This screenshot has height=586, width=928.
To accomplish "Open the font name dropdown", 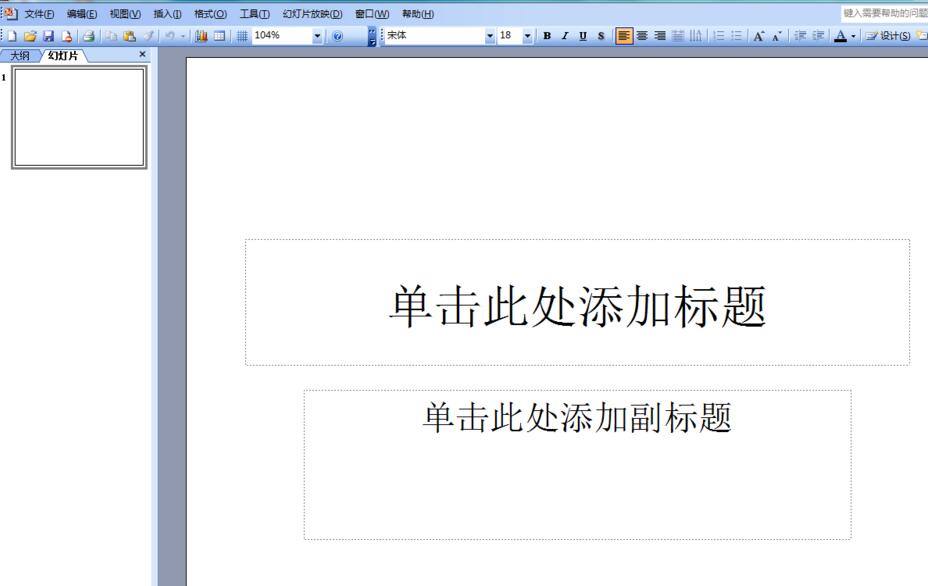I will (488, 35).
